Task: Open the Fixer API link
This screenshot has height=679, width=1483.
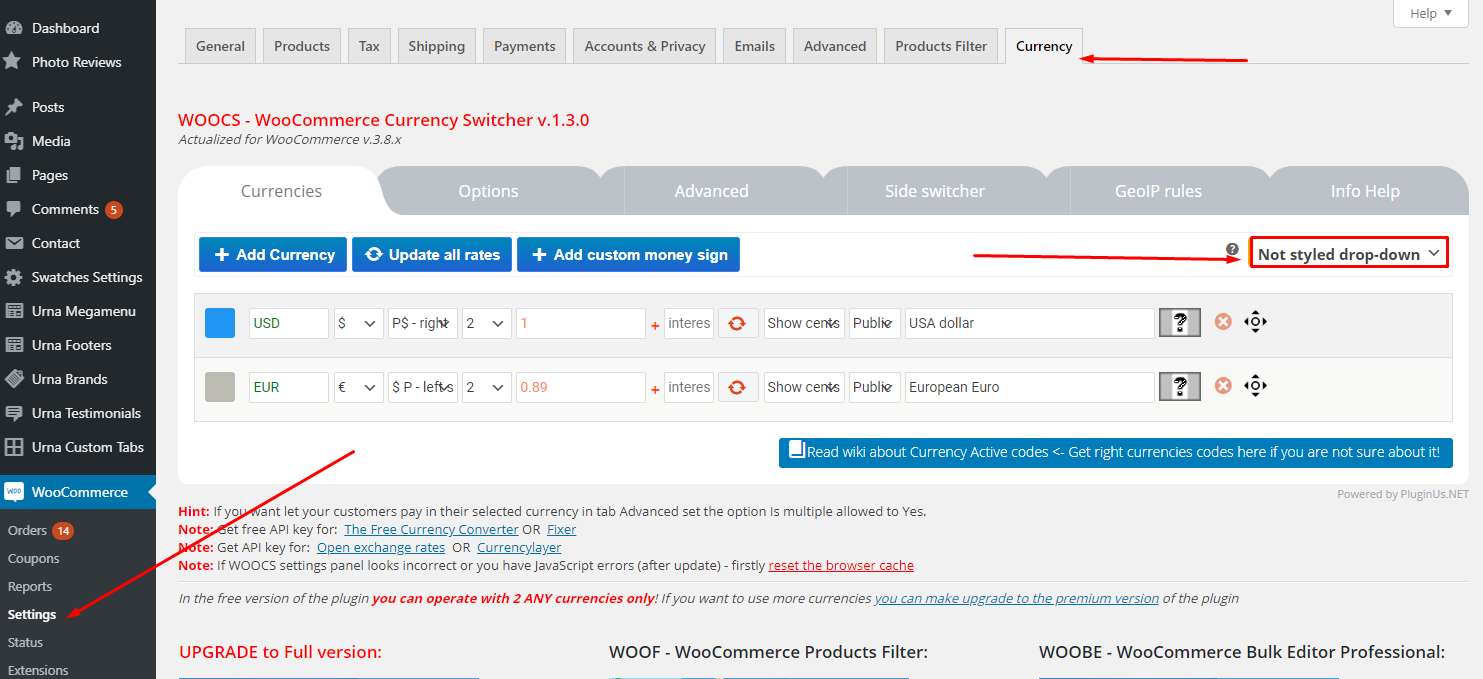Action: tap(562, 529)
